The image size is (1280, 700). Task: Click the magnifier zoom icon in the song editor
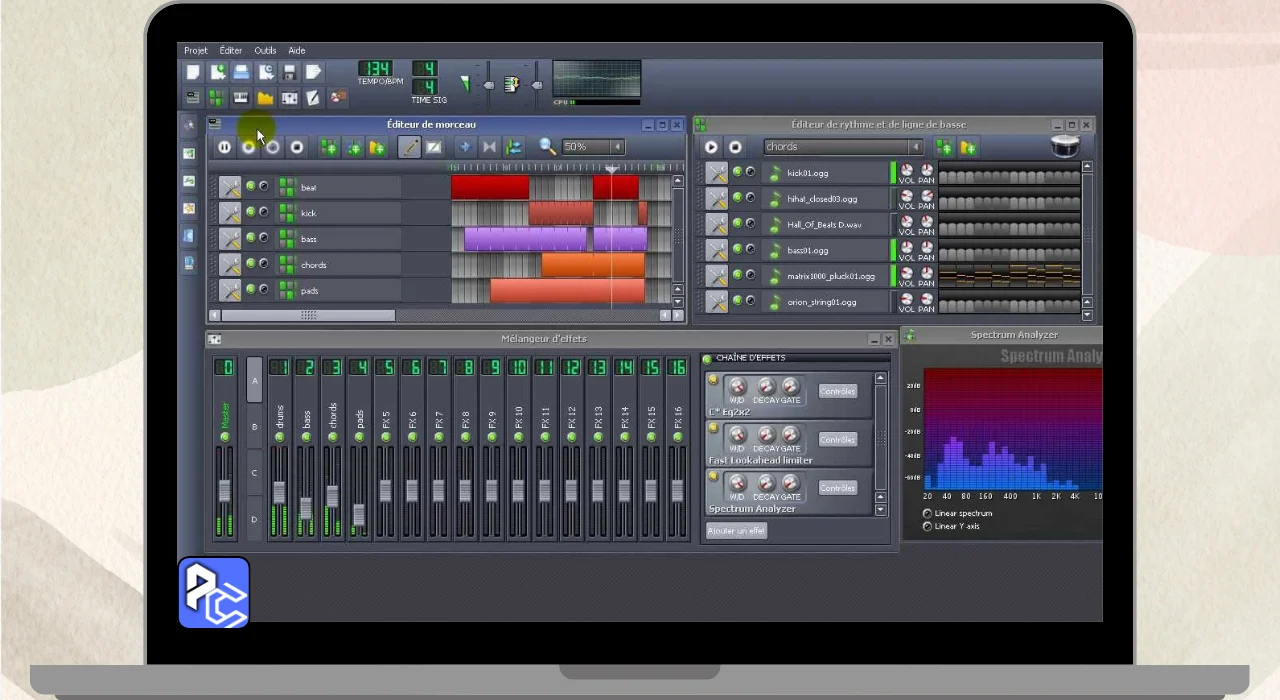pyautogui.click(x=547, y=147)
